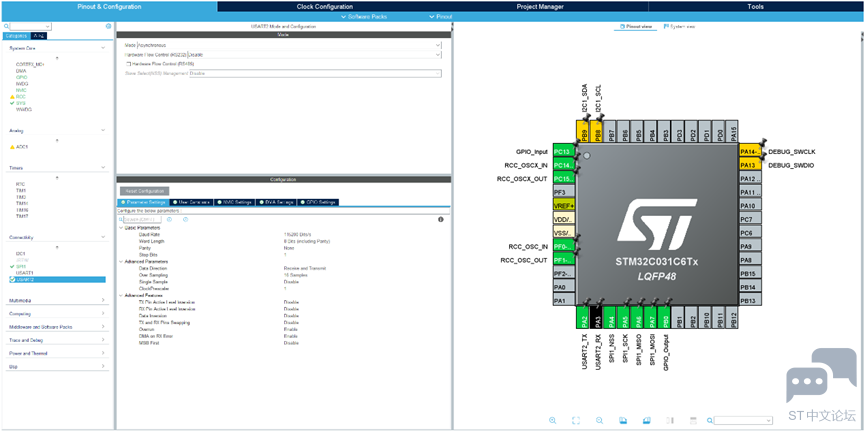Toggle Hardware Flow Control (RS485) checkbox
865x431 pixels.
[128, 64]
